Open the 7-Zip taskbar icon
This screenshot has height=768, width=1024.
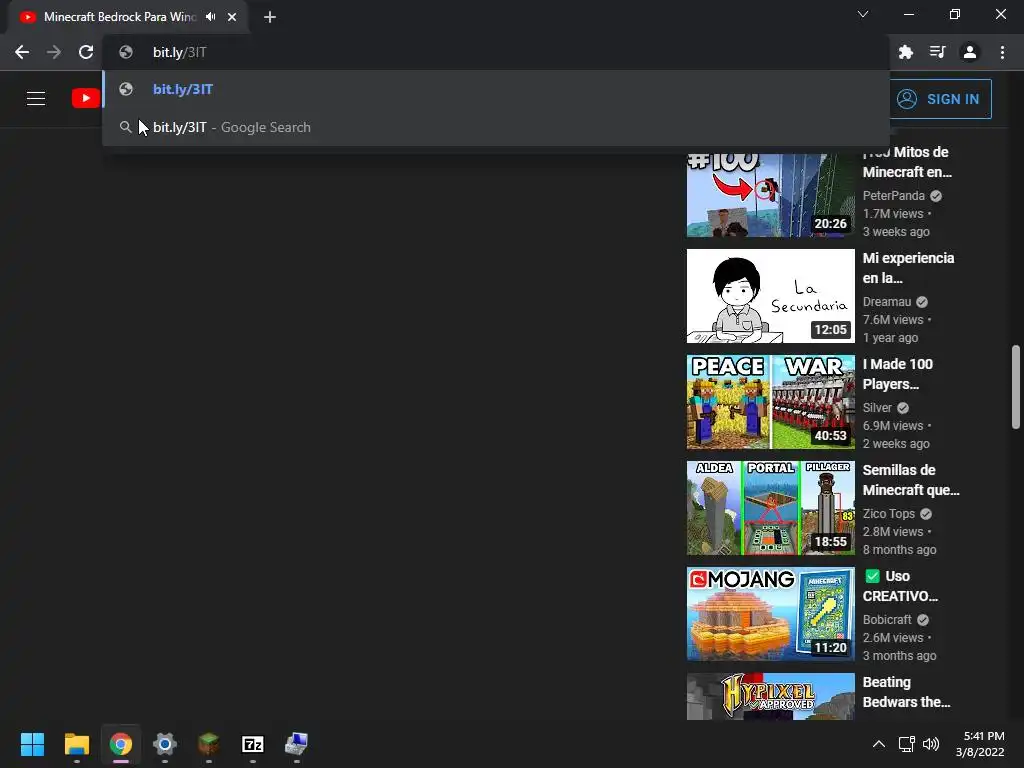(253, 744)
